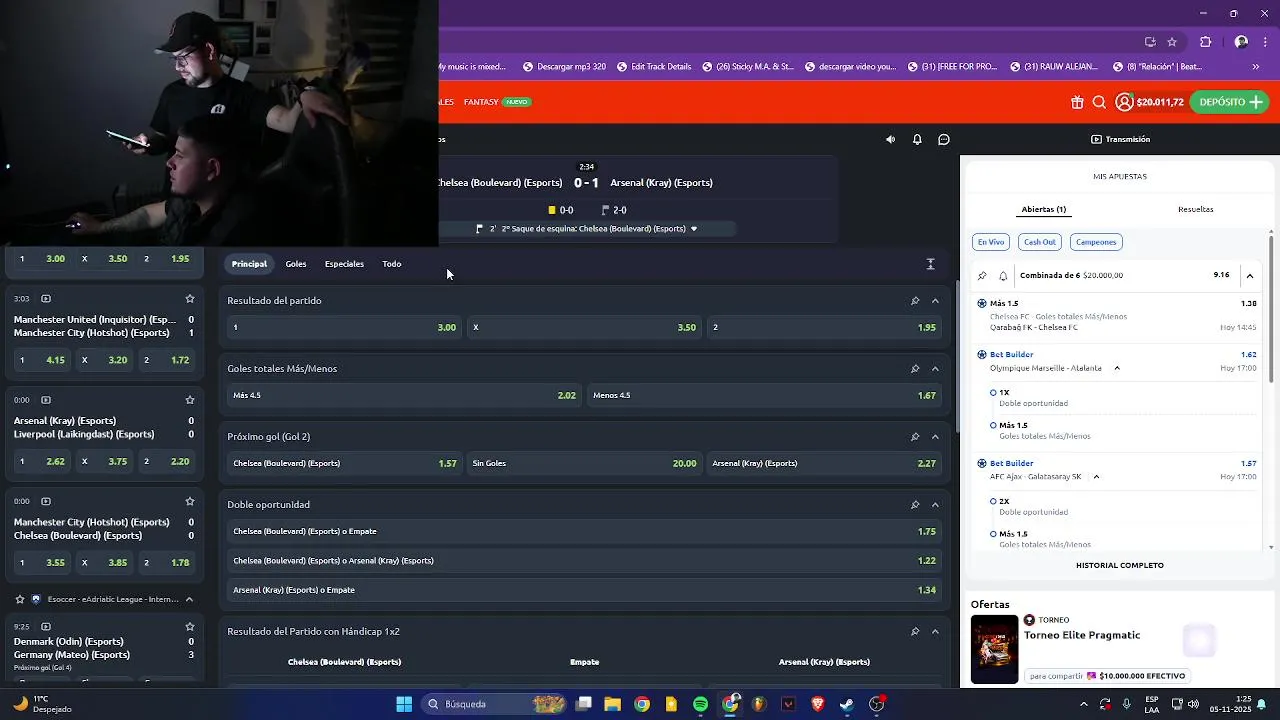
Task: Pin the Goles totales Más/Menos market
Action: click(x=915, y=369)
